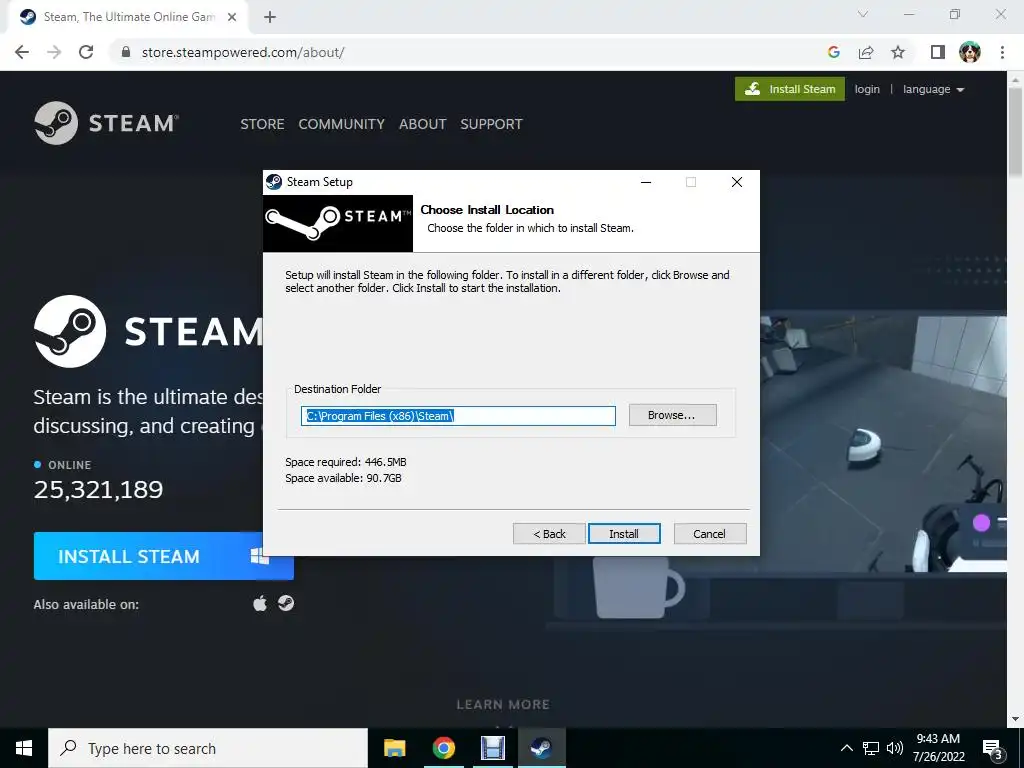Open the ABOUT menu on Steam site
The image size is (1024, 768).
click(x=423, y=124)
